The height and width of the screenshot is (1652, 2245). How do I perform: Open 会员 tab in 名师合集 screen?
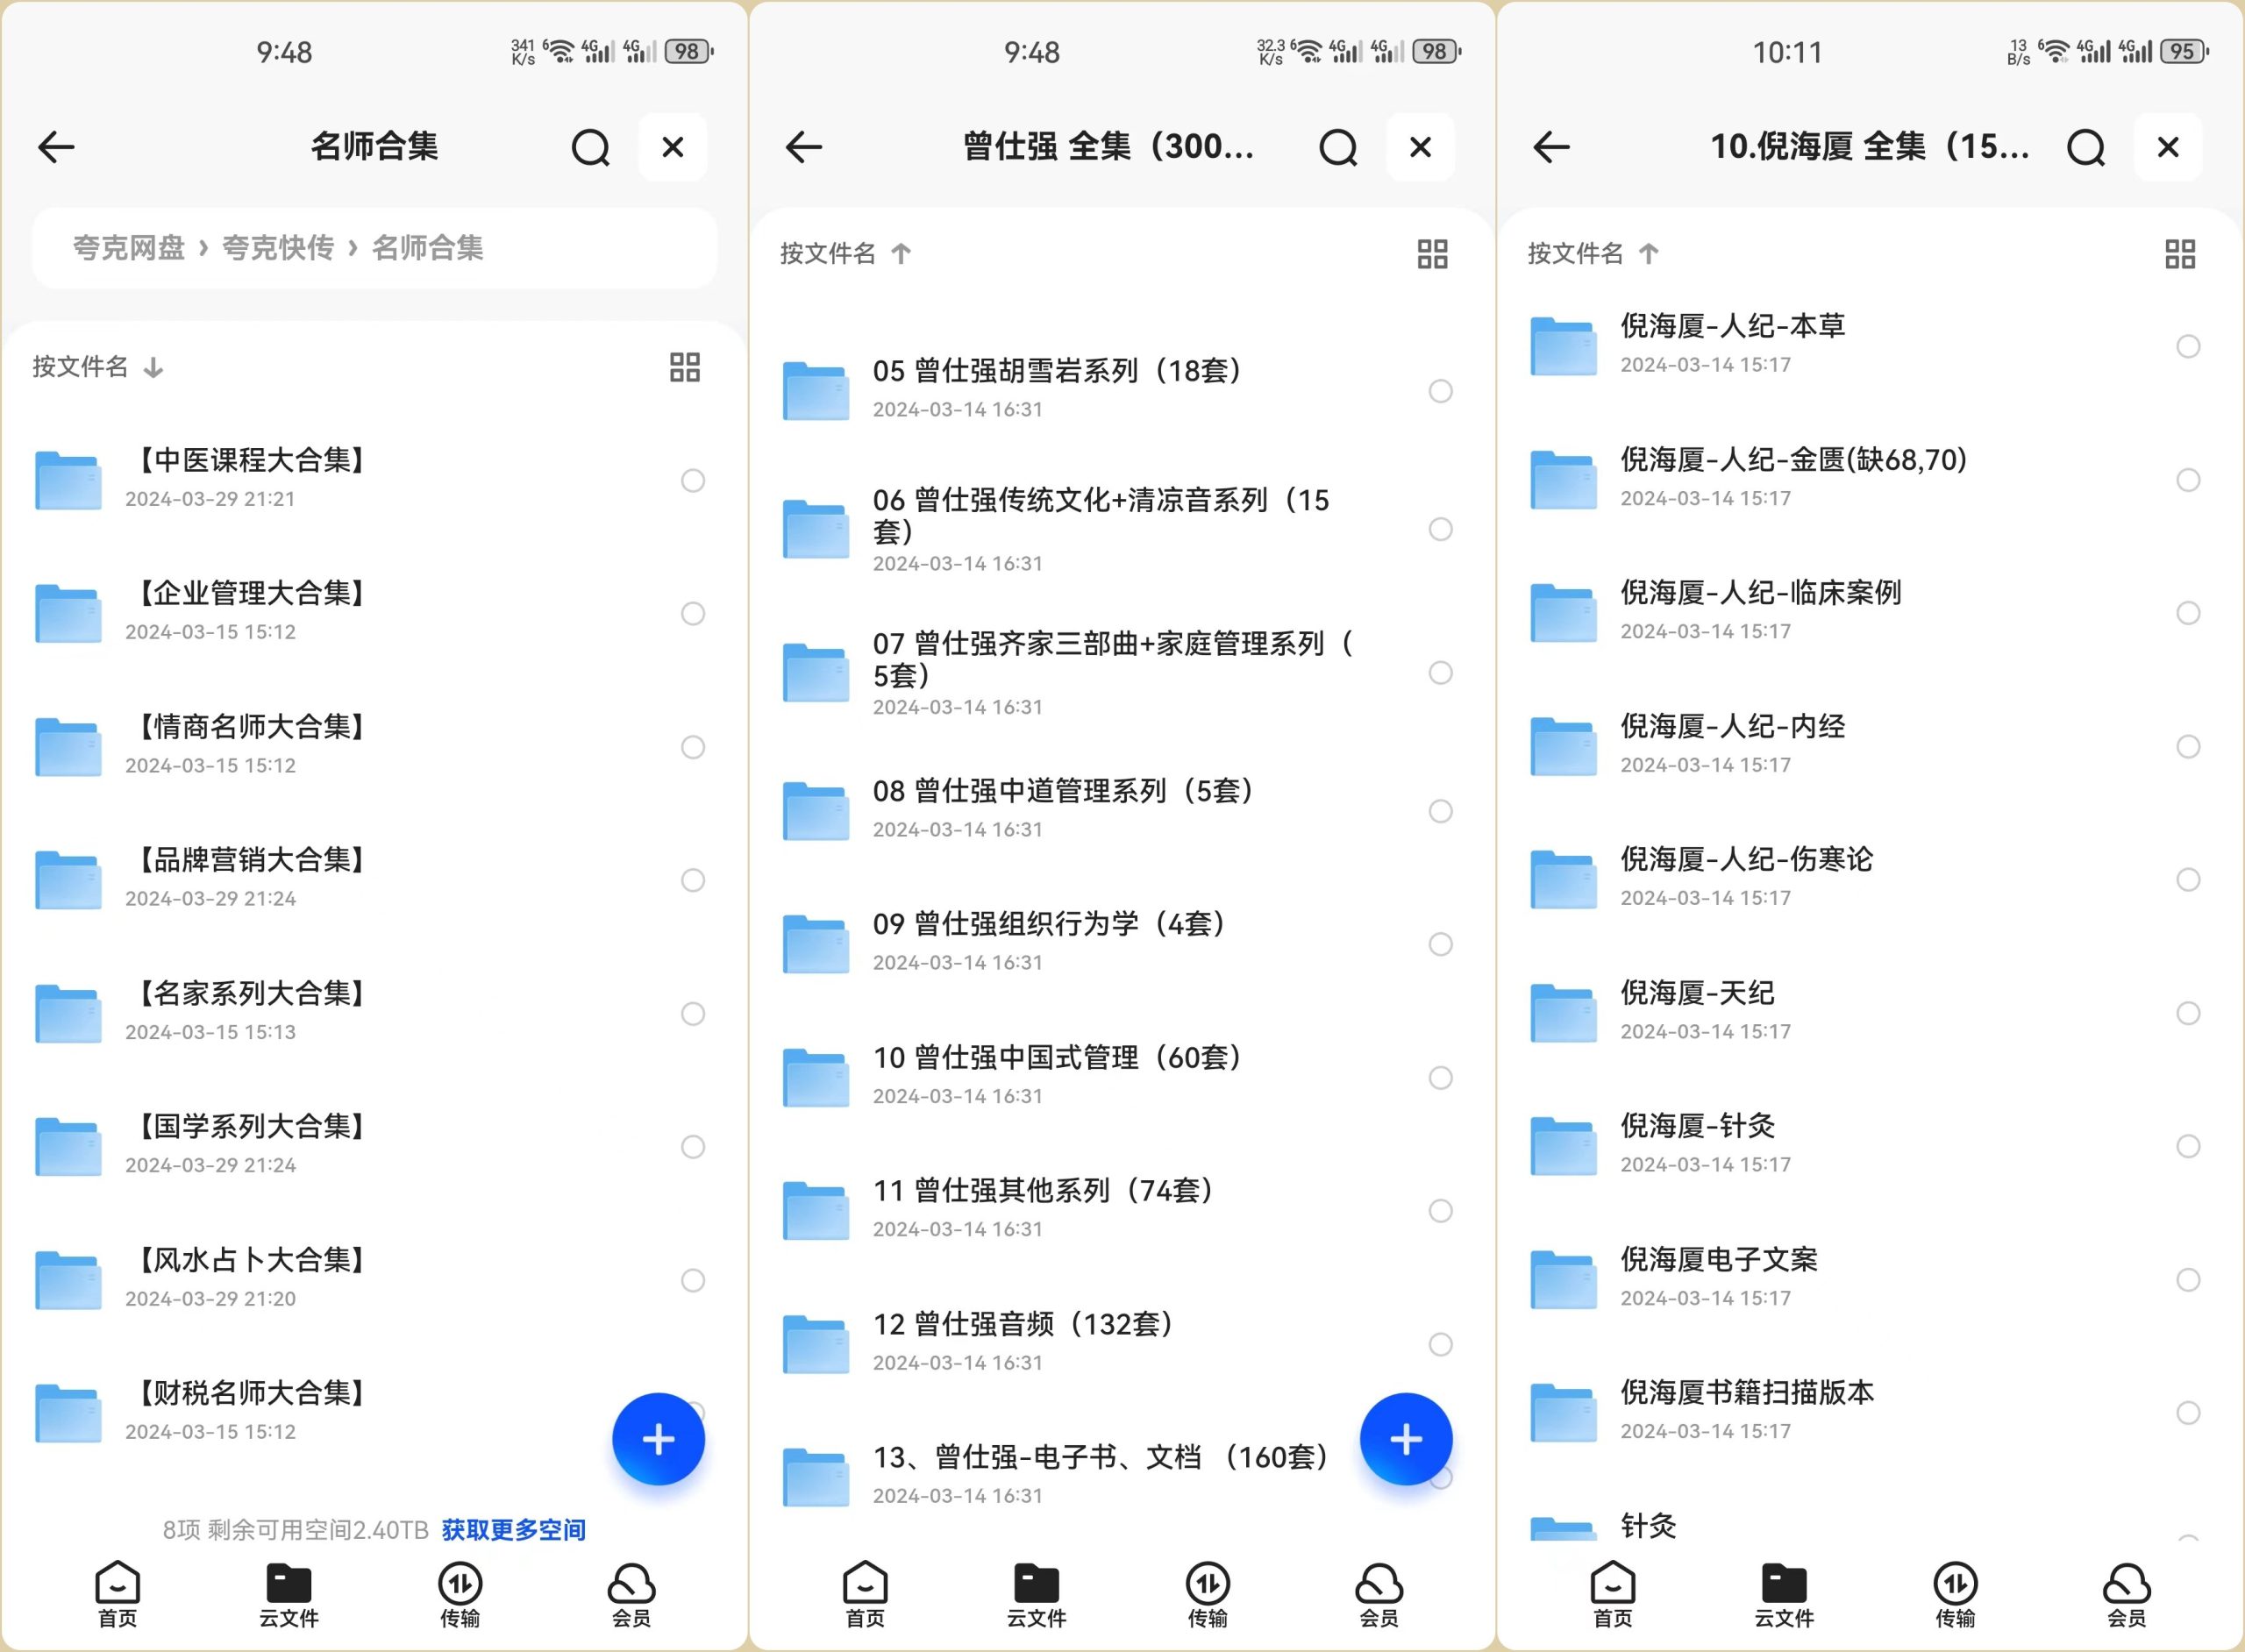631,1594
